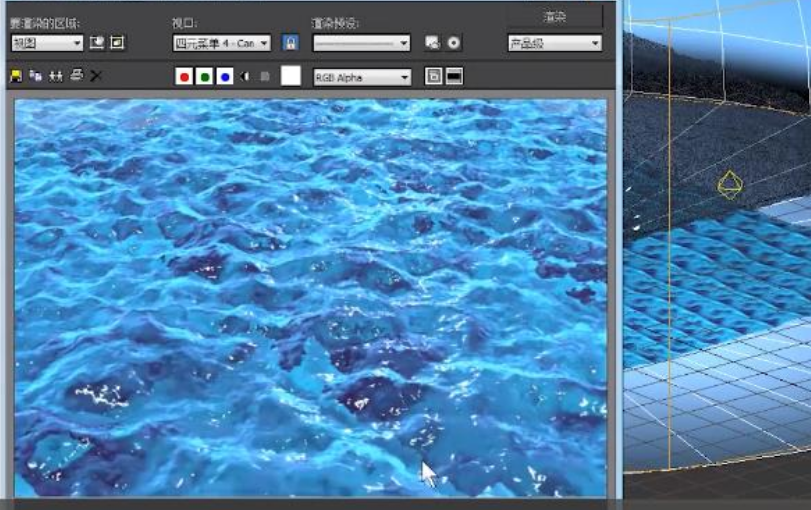Viewport: 811px width, 510px height.
Task: Toggle the green channel button
Action: [x=204, y=77]
